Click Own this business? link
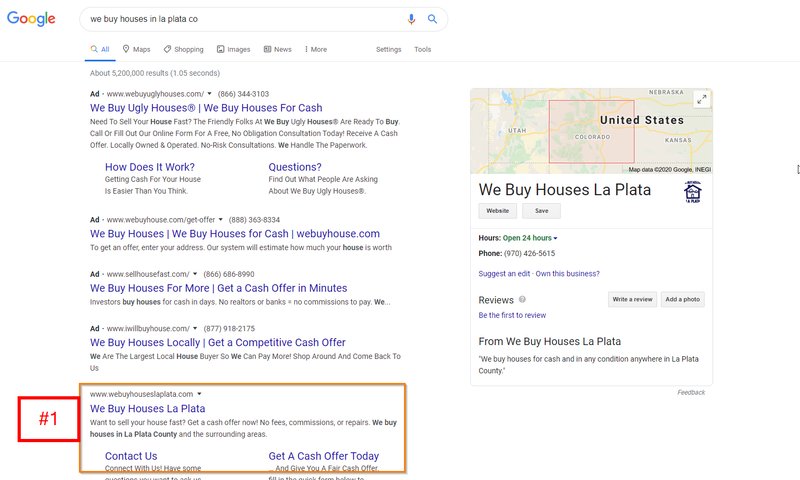Image resolution: width=800 pixels, height=480 pixels. coord(567,274)
